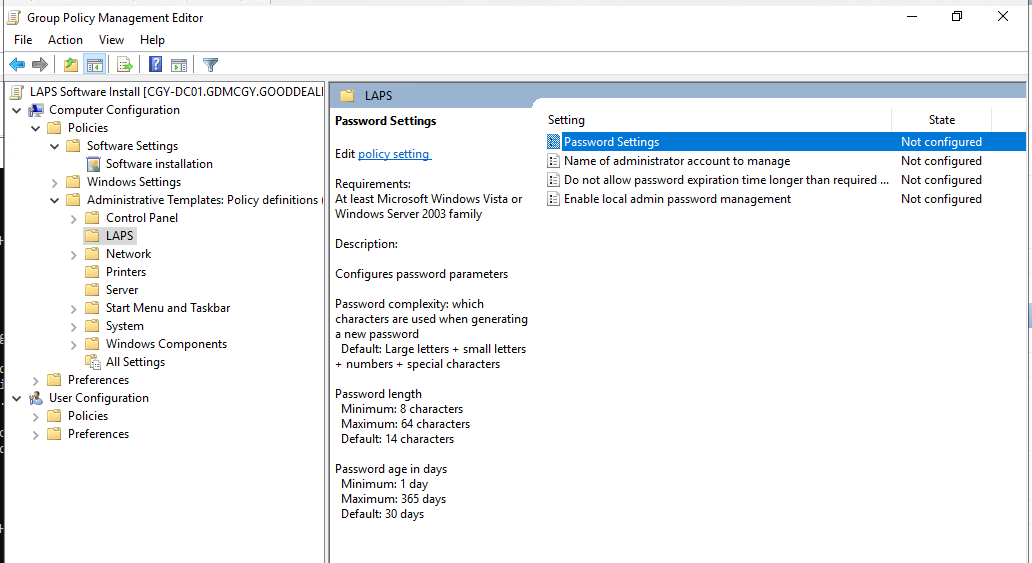Toggle Show/Hide Action Pane toolbar icon
The image size is (1032, 563).
pyautogui.click(x=179, y=65)
